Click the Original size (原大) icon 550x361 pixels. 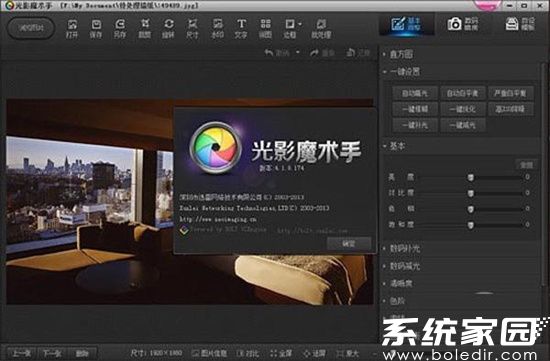(x=348, y=353)
